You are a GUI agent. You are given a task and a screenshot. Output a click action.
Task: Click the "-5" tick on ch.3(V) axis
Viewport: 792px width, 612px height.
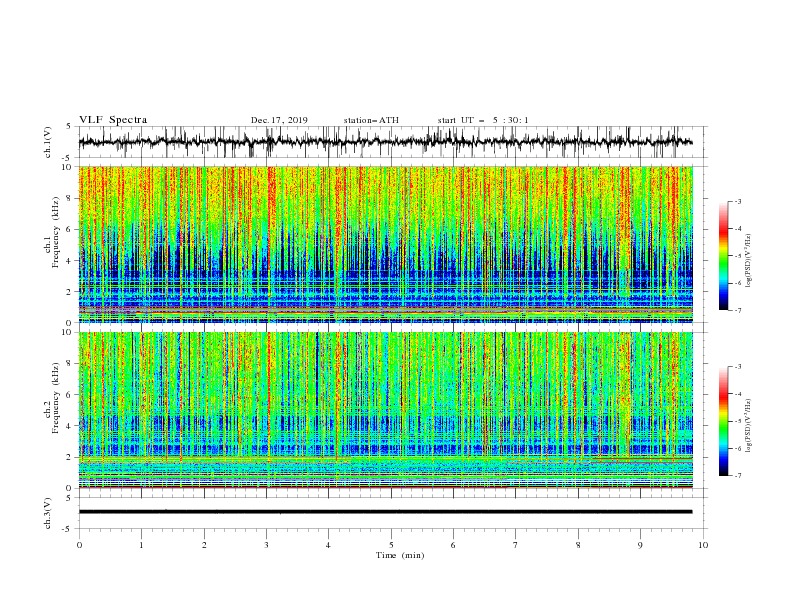tap(67, 529)
